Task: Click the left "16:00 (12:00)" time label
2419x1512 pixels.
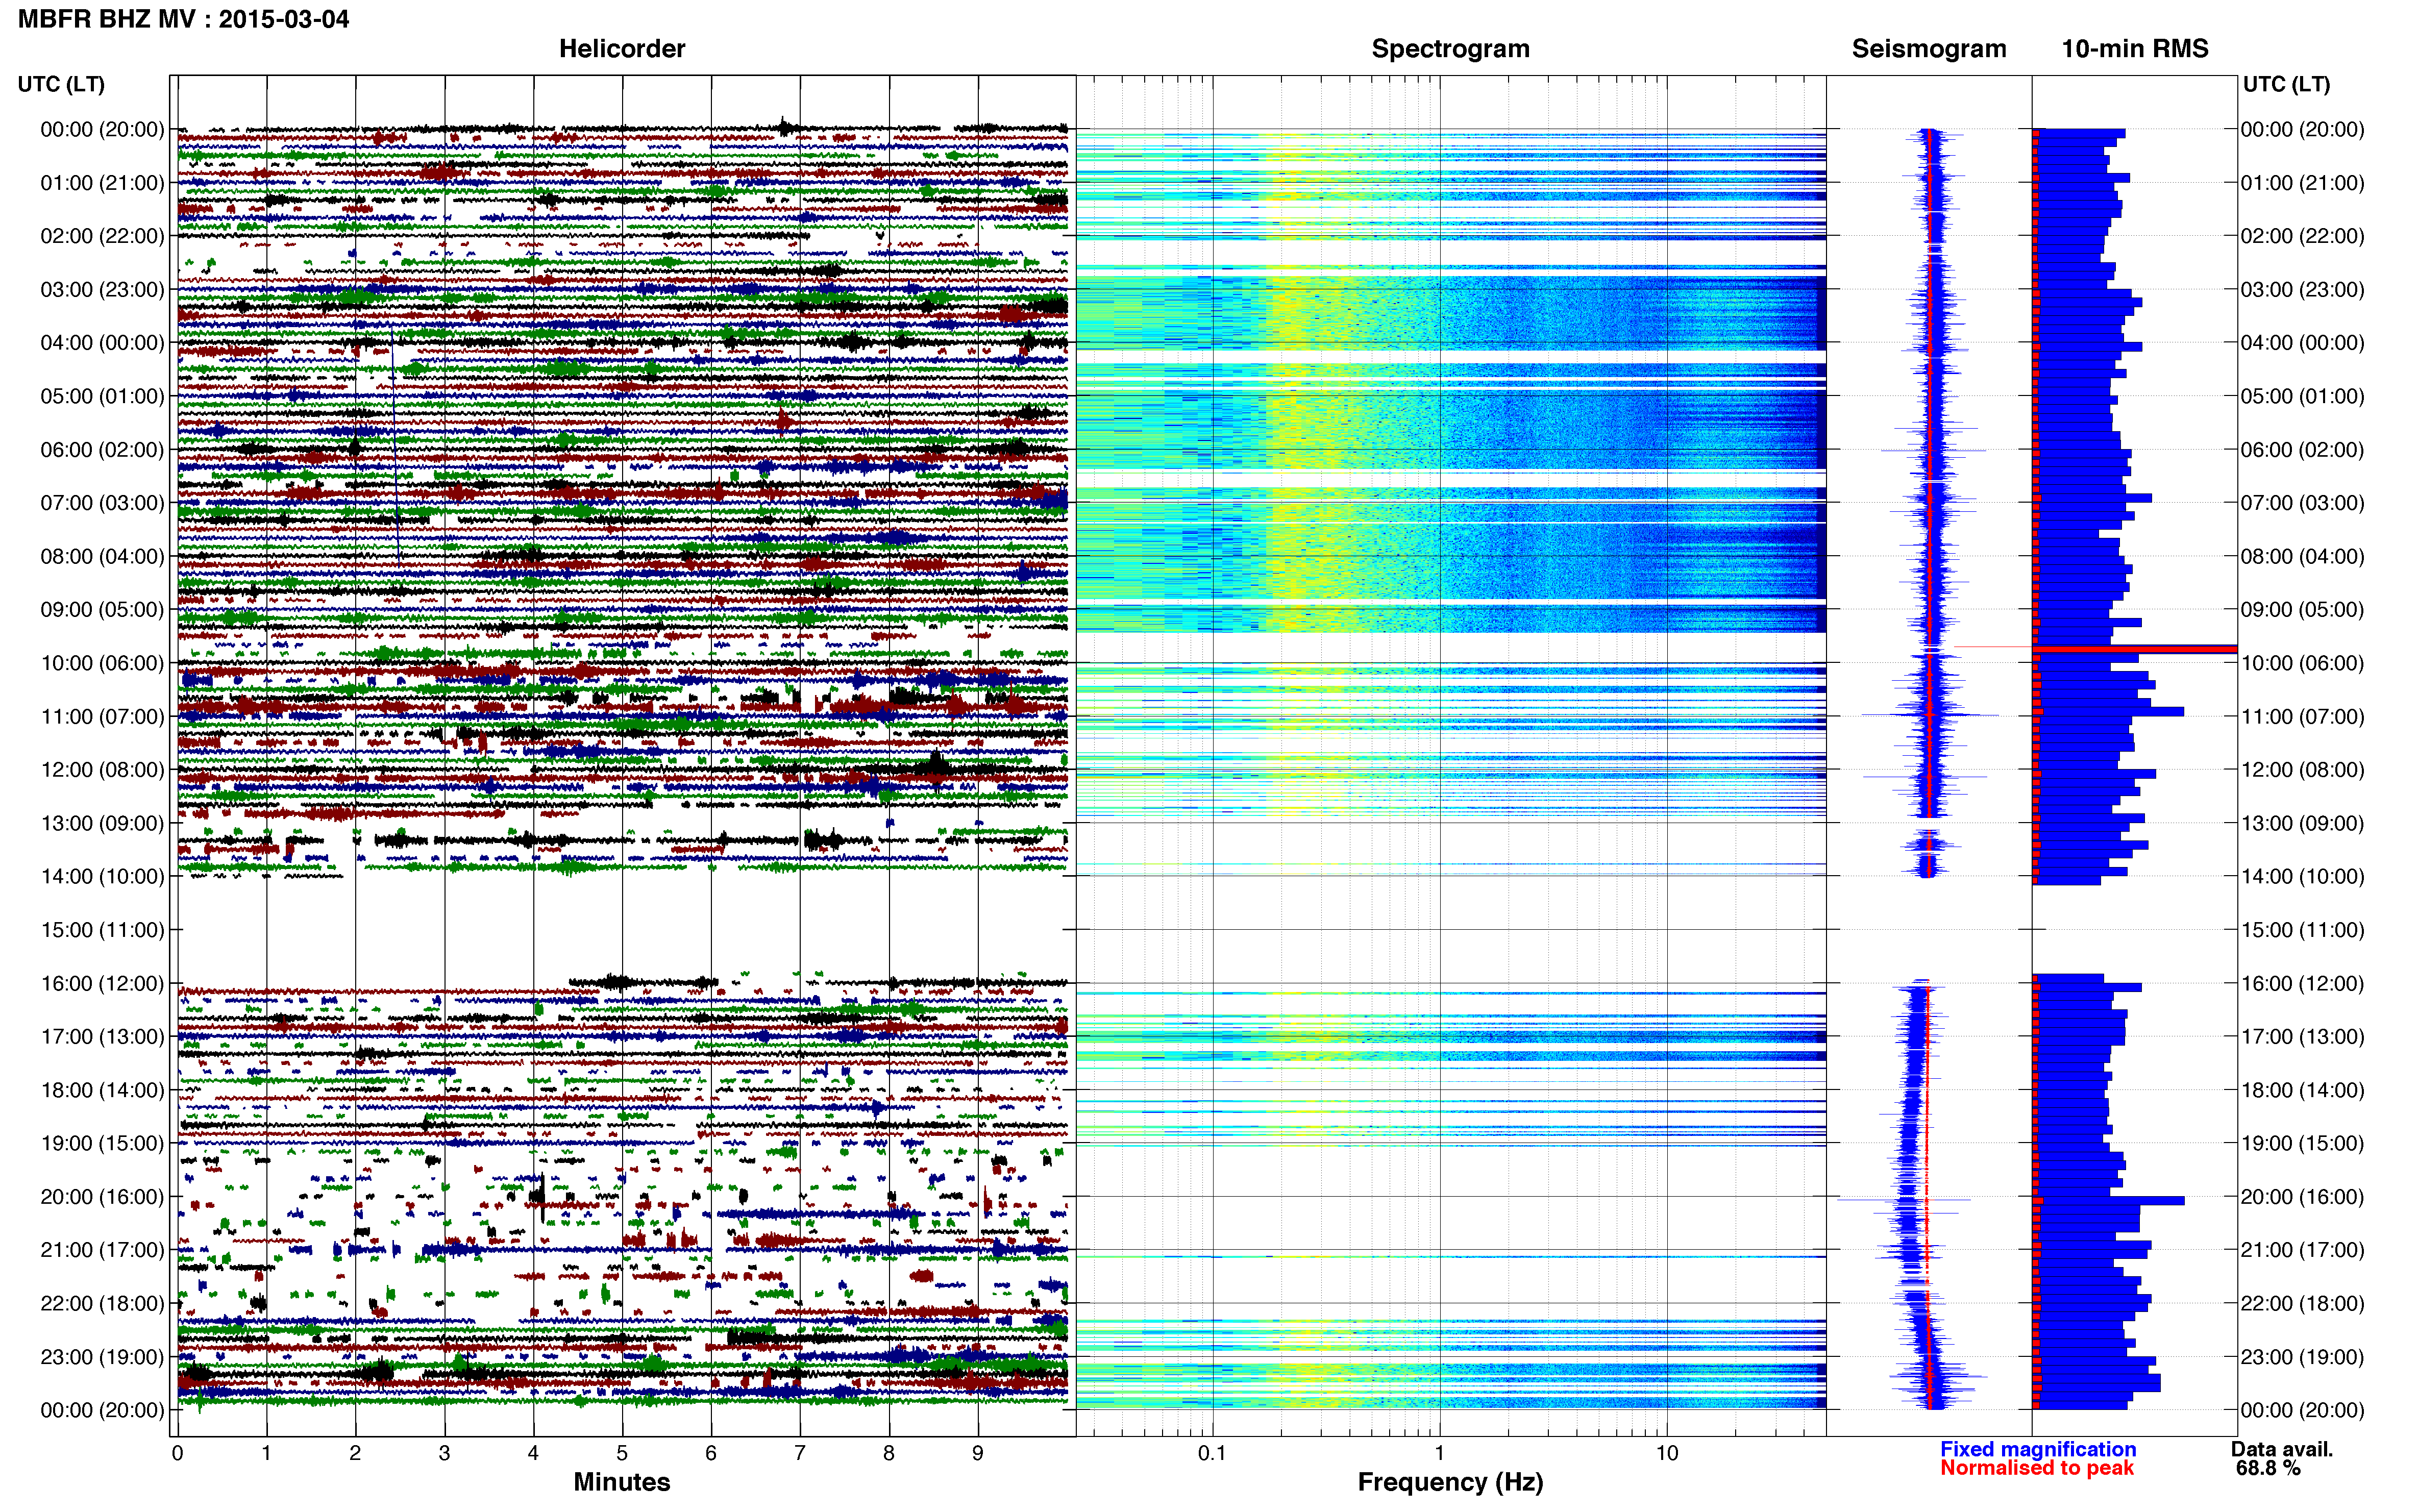Action: (x=102, y=984)
